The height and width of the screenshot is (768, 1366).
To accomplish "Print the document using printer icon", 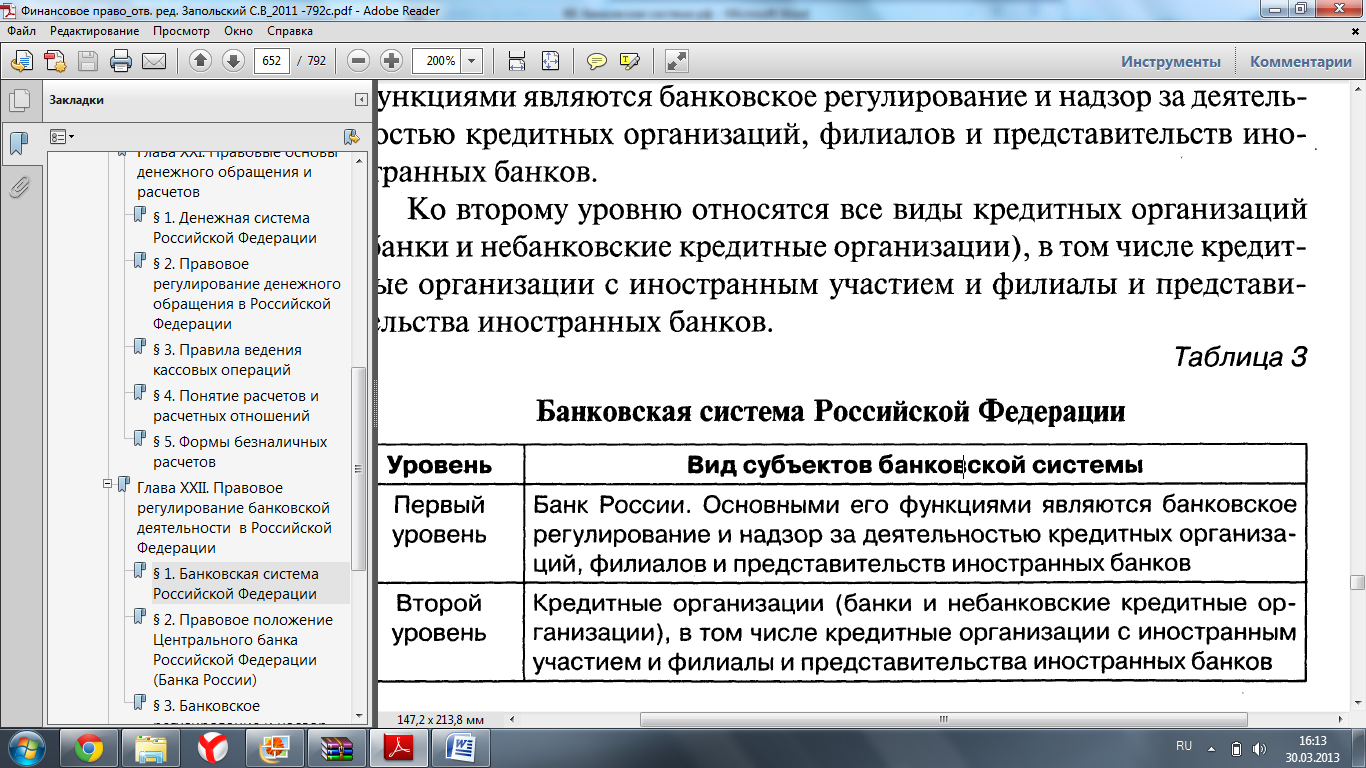I will (x=121, y=61).
